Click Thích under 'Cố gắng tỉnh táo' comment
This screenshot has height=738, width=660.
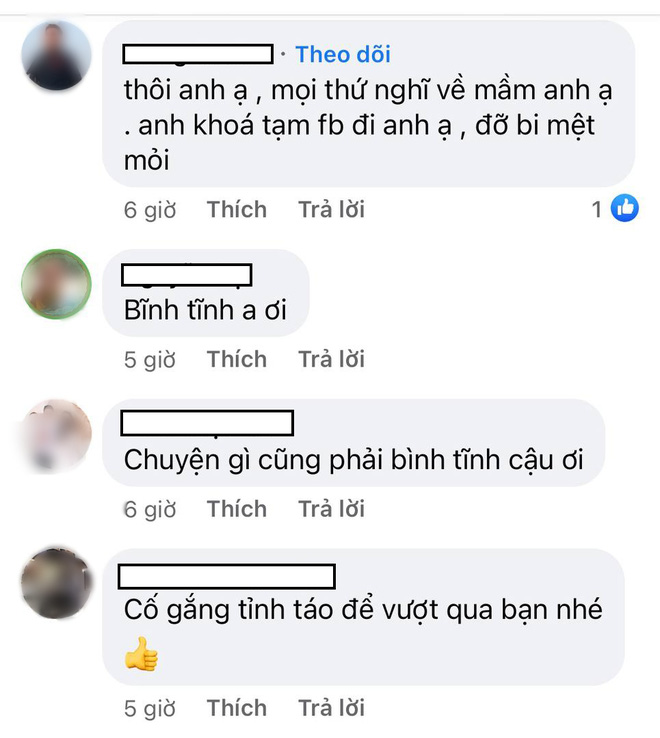tap(237, 708)
